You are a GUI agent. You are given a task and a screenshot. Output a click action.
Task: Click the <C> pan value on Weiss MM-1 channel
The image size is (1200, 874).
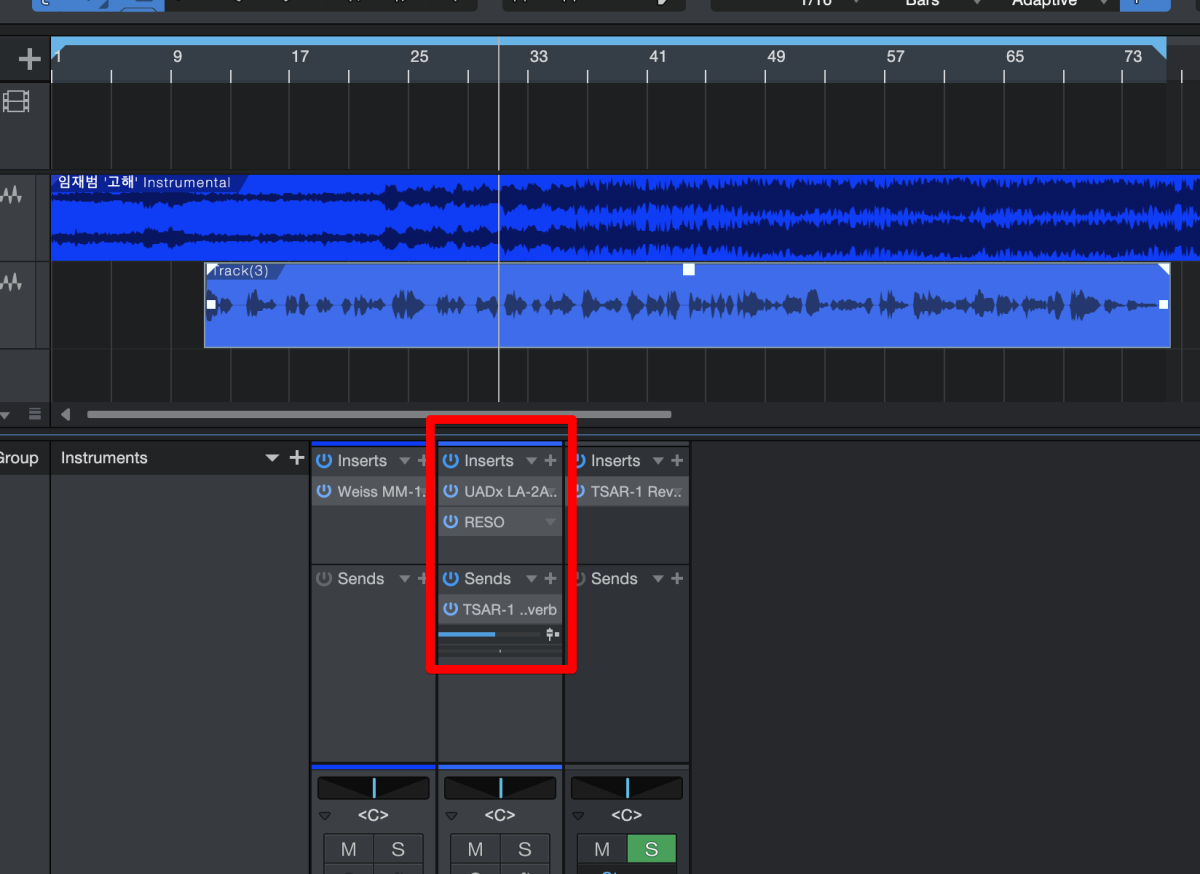point(373,815)
